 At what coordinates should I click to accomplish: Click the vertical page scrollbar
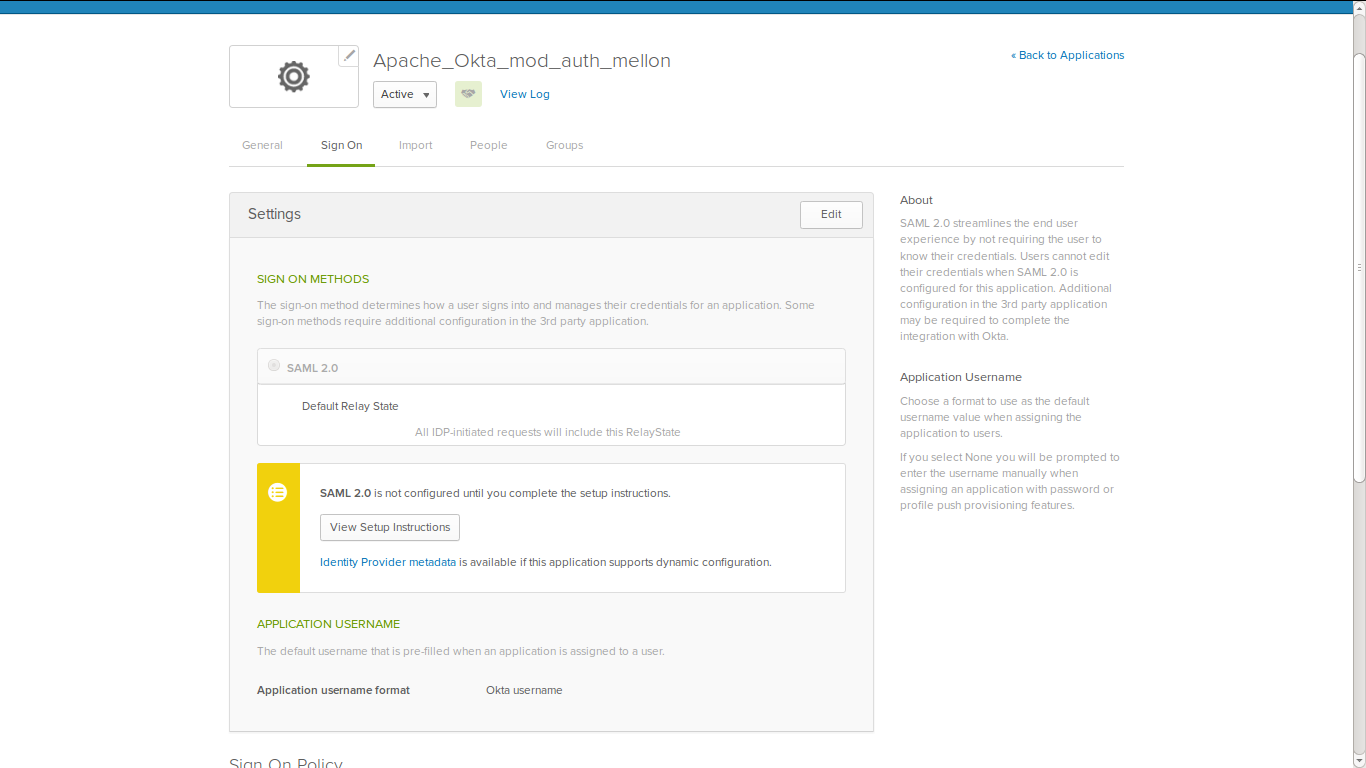pos(1359,268)
